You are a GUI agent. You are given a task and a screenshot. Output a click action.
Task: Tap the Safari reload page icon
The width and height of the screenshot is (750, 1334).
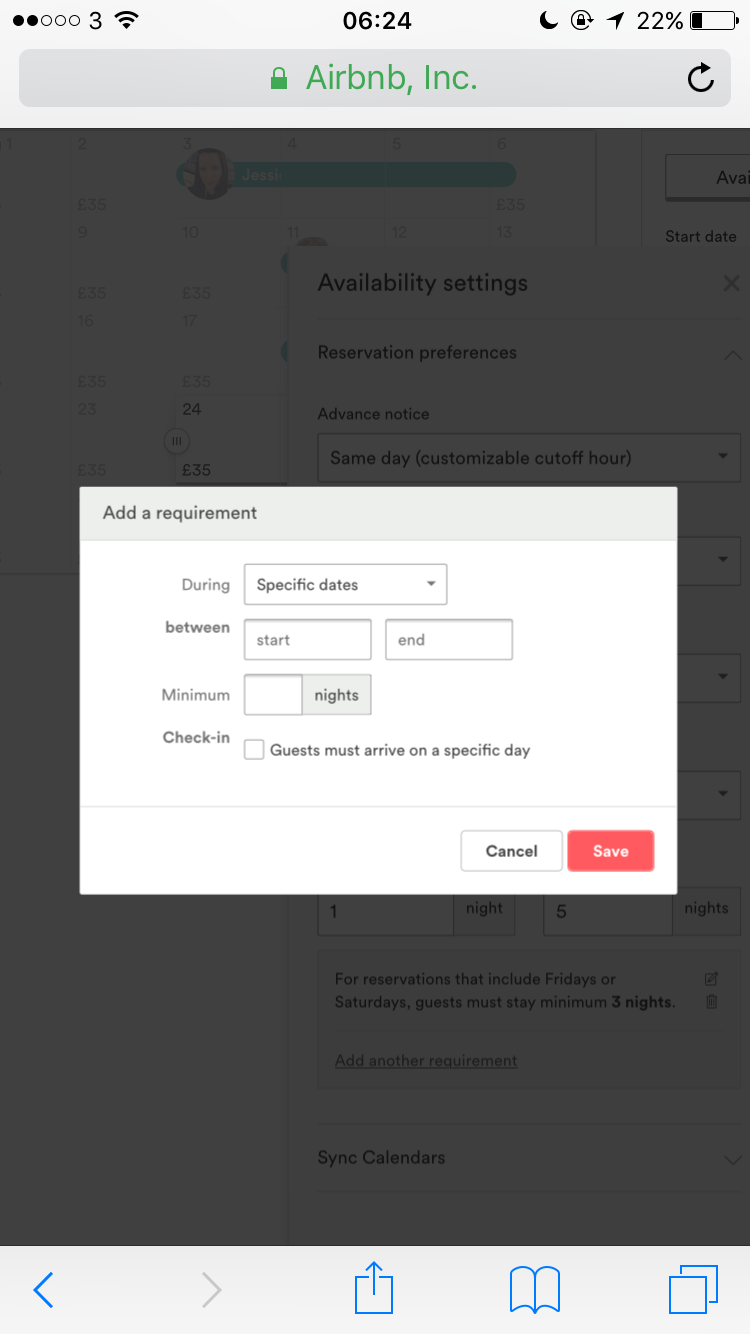[x=701, y=78]
